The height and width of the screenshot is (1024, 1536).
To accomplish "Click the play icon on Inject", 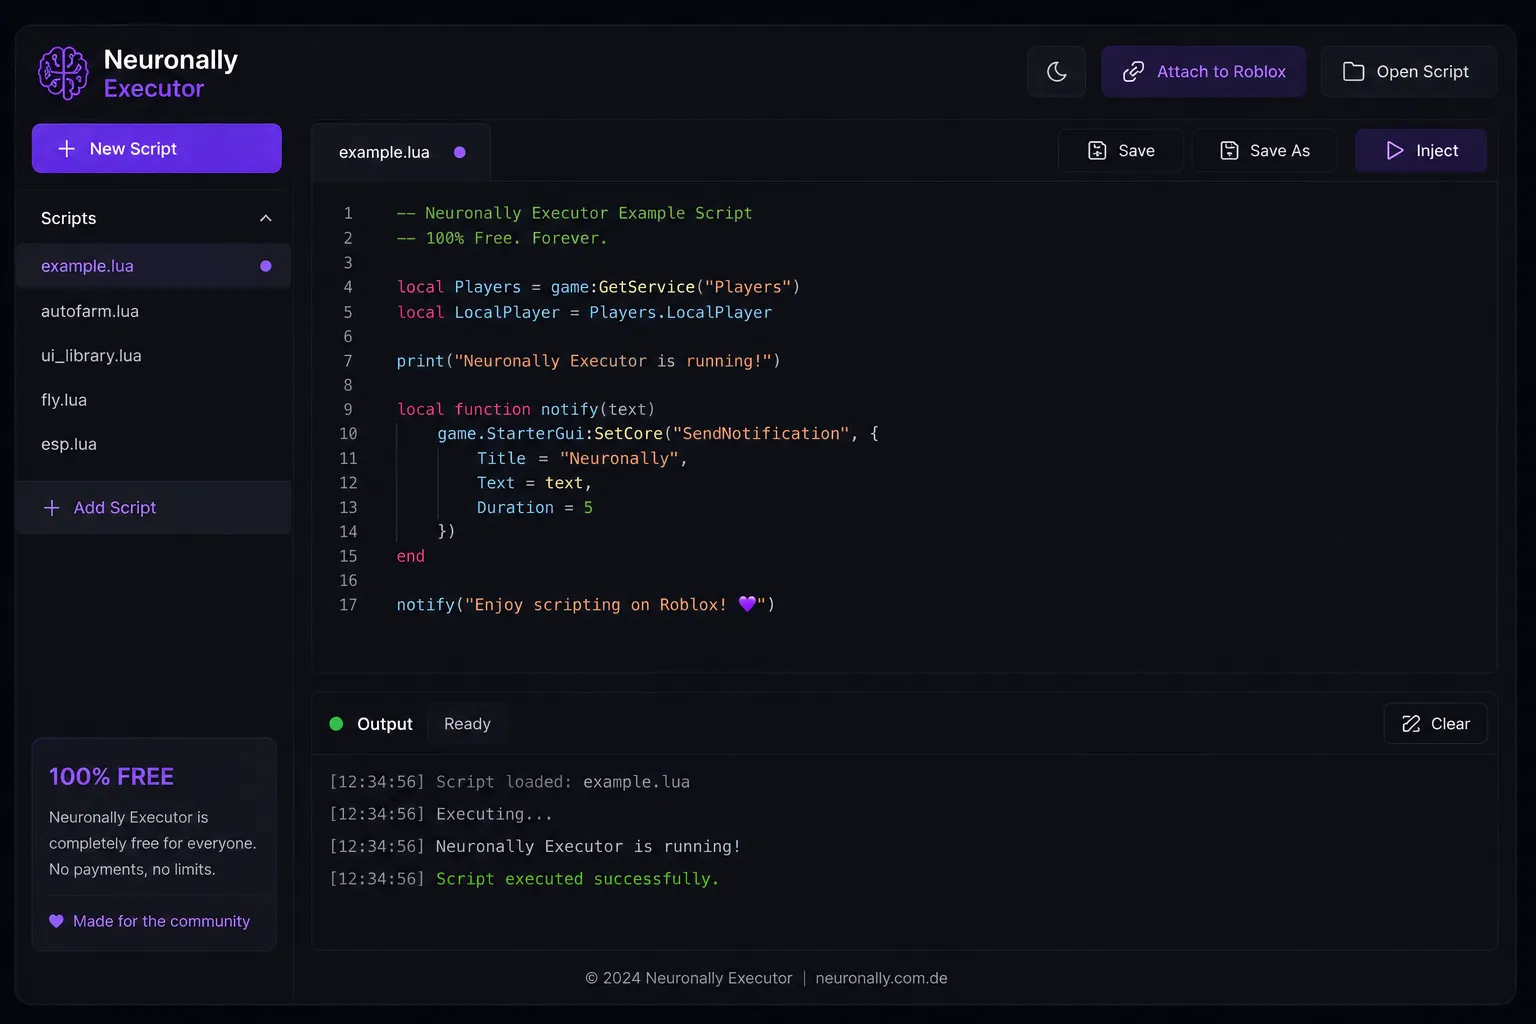I will 1395,150.
